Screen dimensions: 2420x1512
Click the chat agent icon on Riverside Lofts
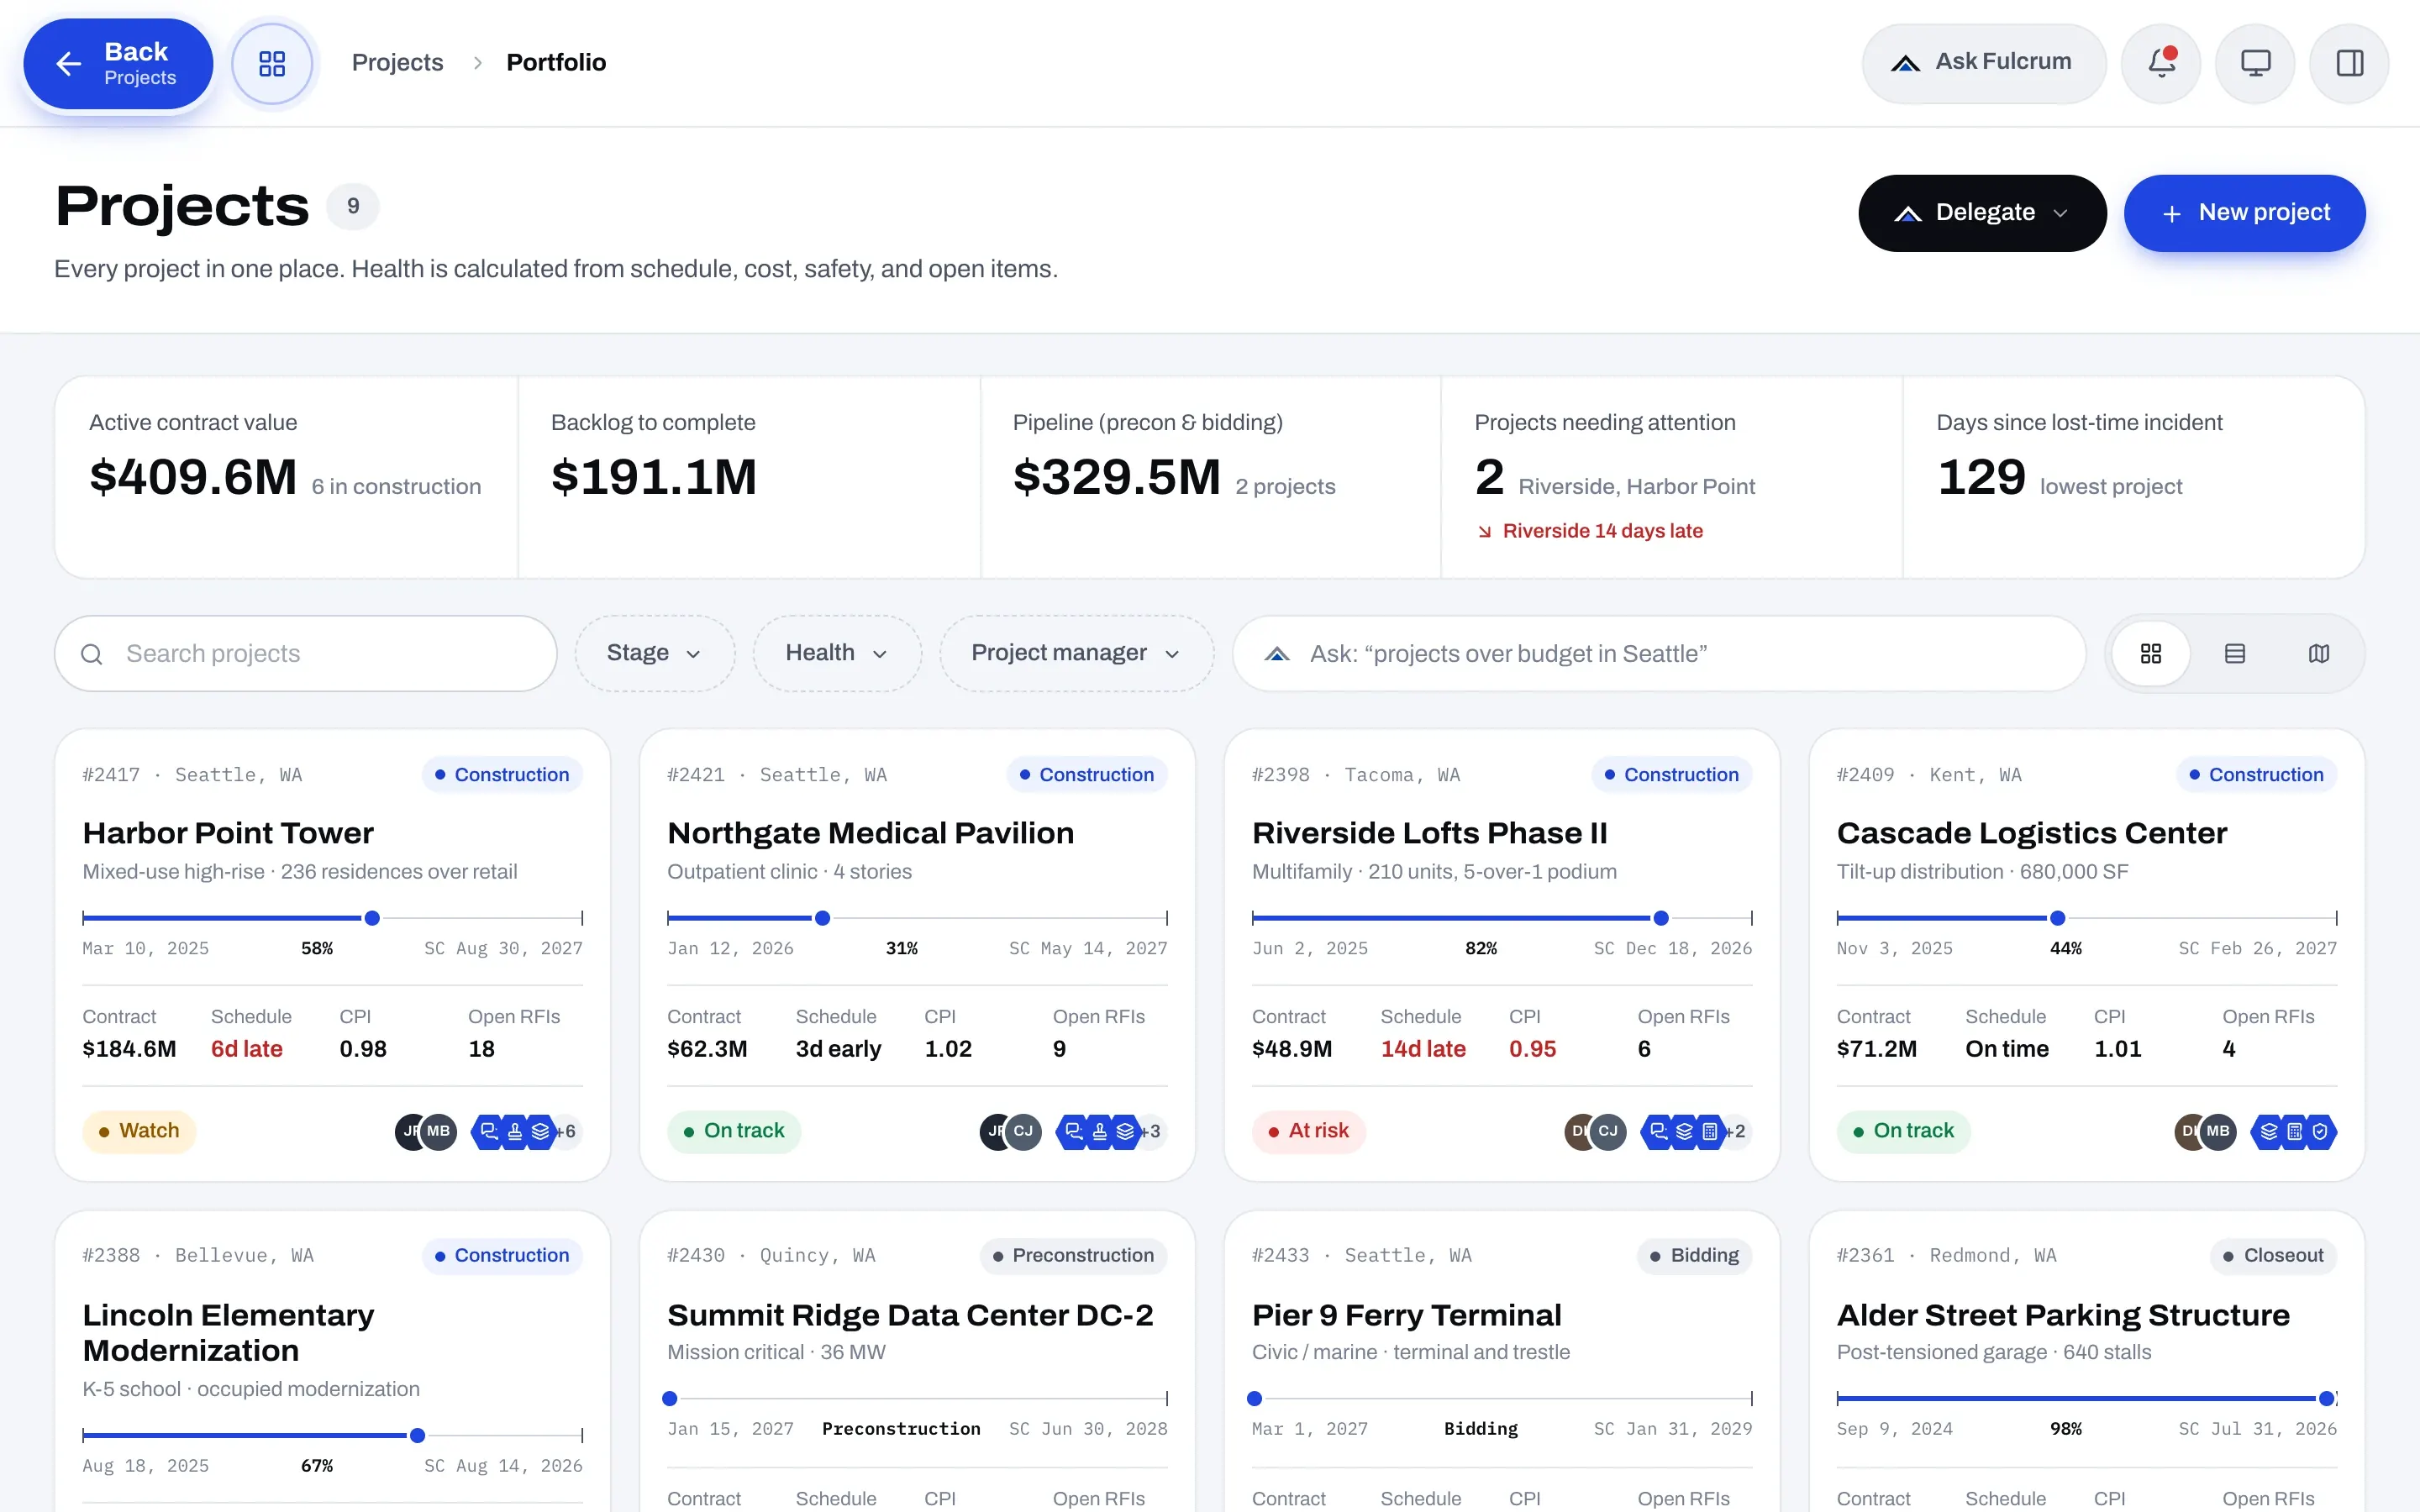[x=1659, y=1131]
